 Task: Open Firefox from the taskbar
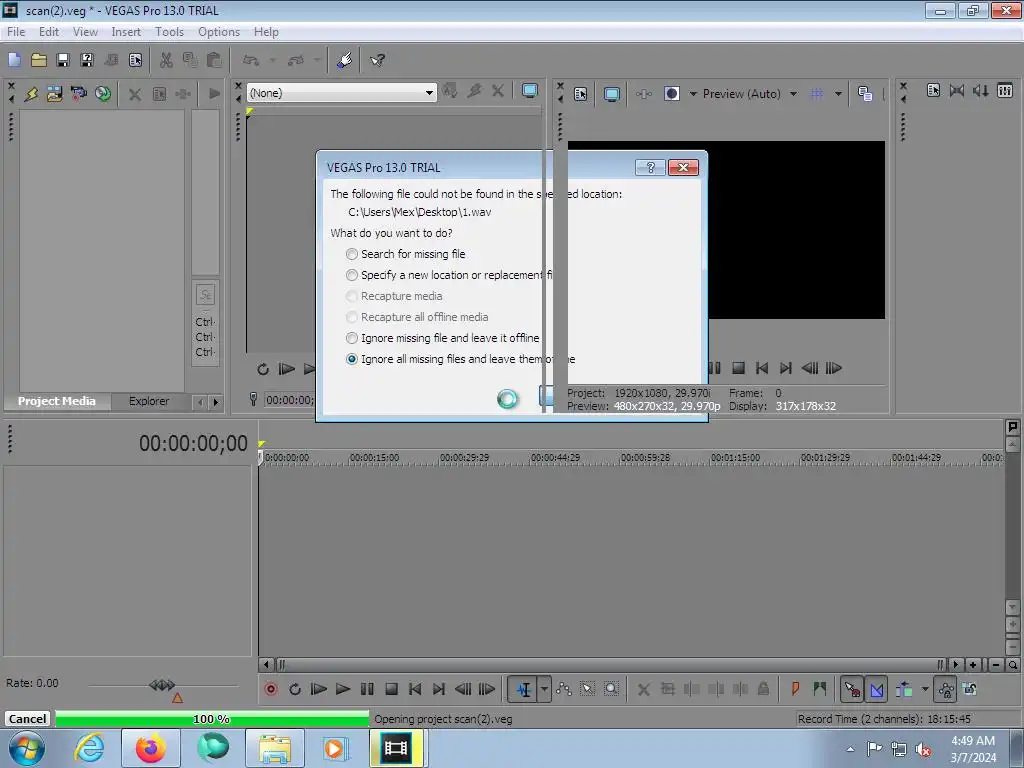click(150, 748)
